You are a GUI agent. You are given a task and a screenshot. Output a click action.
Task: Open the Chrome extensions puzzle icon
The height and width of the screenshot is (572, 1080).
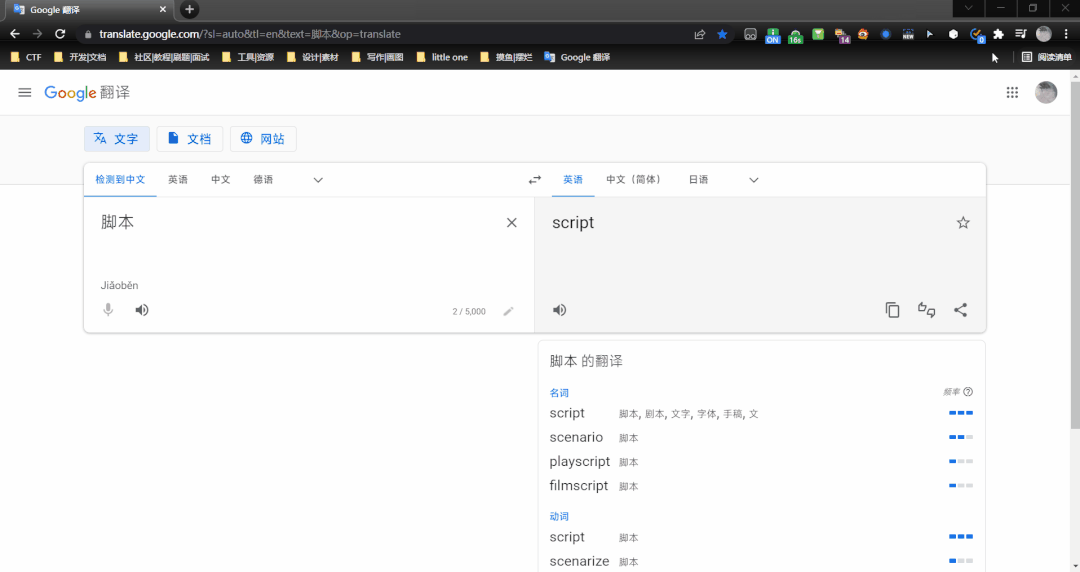pyautogui.click(x=998, y=34)
